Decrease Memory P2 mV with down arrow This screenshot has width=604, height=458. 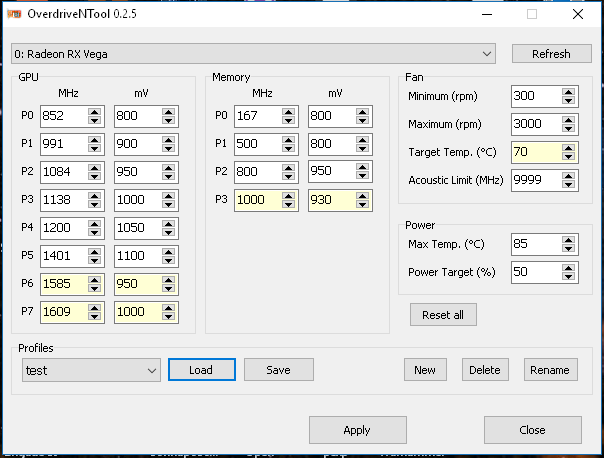click(x=362, y=176)
